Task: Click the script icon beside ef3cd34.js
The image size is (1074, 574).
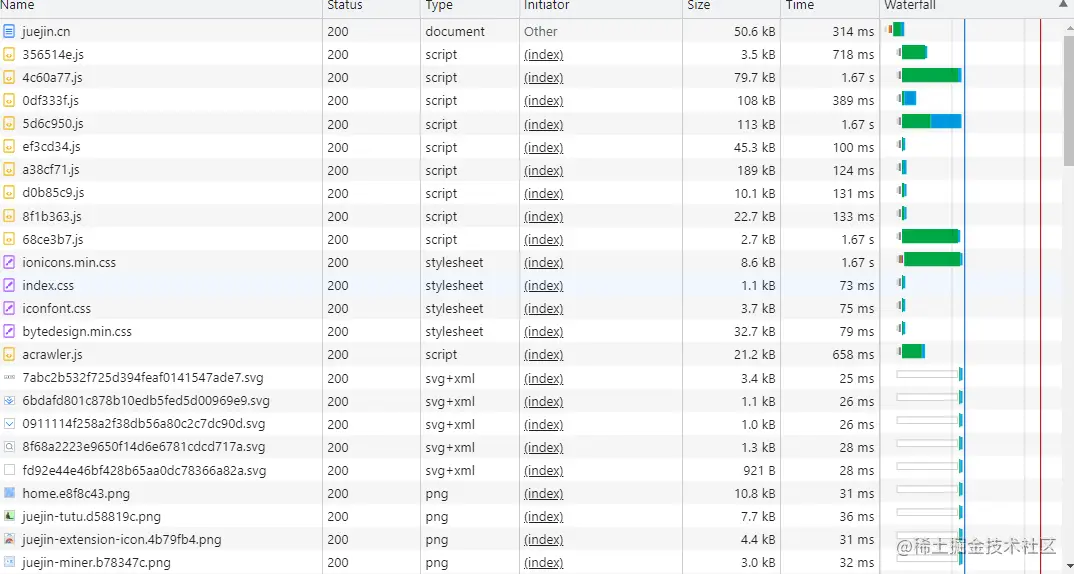Action: pos(9,147)
